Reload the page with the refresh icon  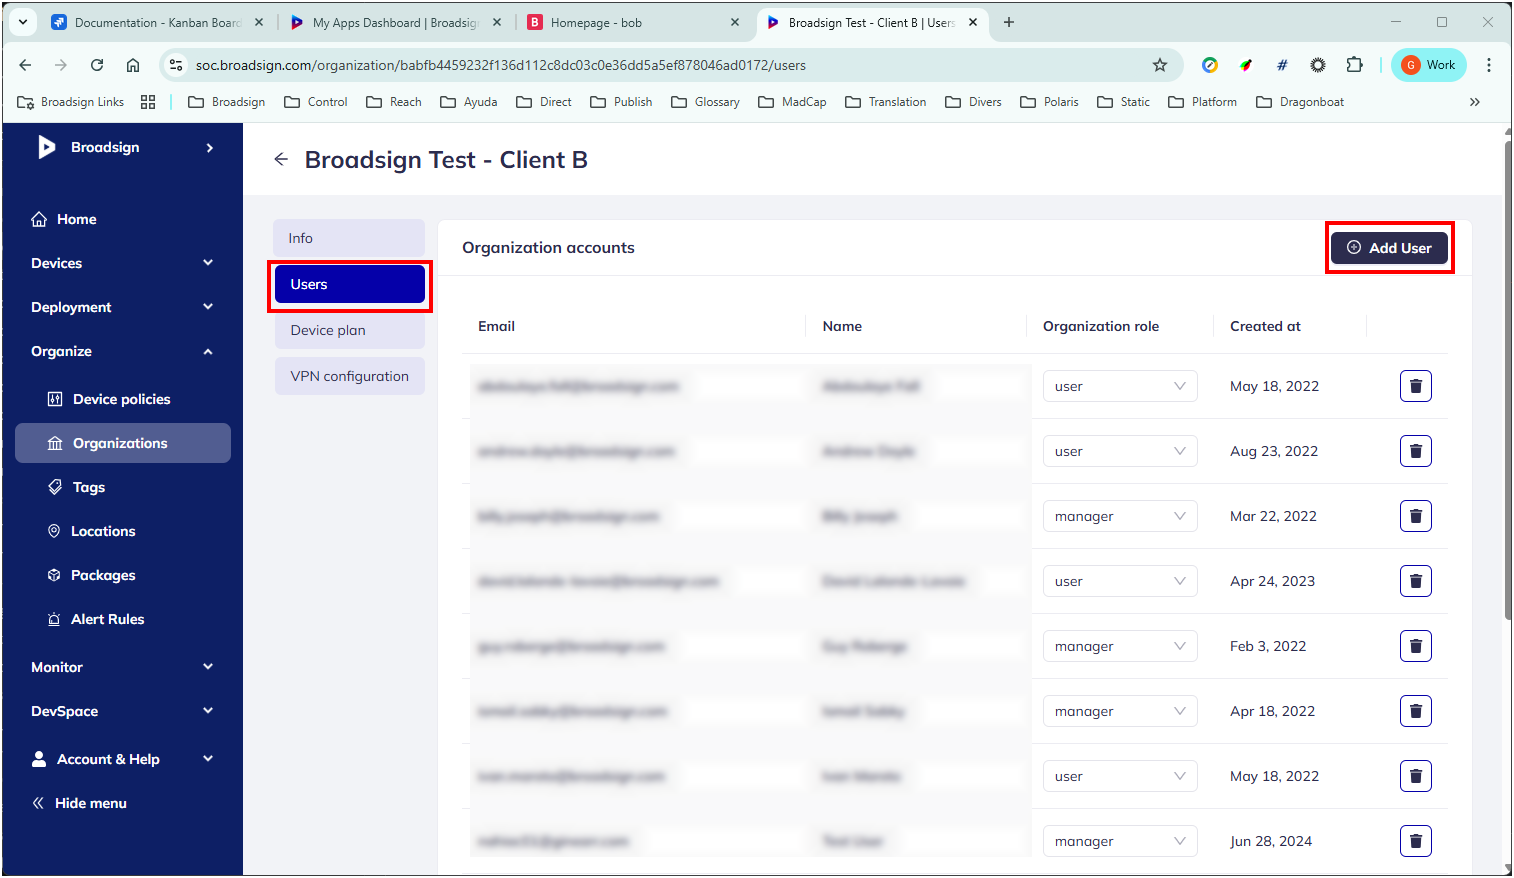97,65
